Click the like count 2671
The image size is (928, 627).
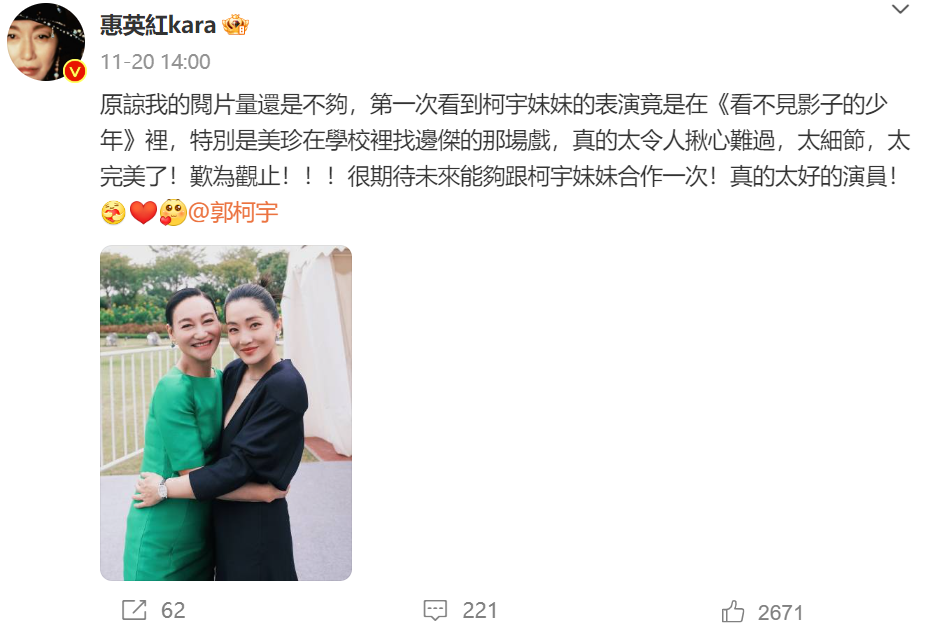(x=780, y=613)
